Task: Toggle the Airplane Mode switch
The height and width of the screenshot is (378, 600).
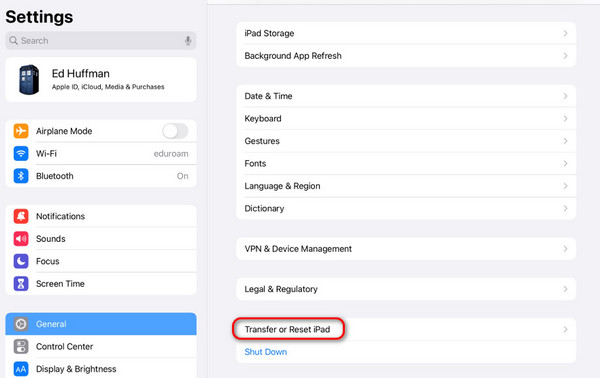Action: 175,131
